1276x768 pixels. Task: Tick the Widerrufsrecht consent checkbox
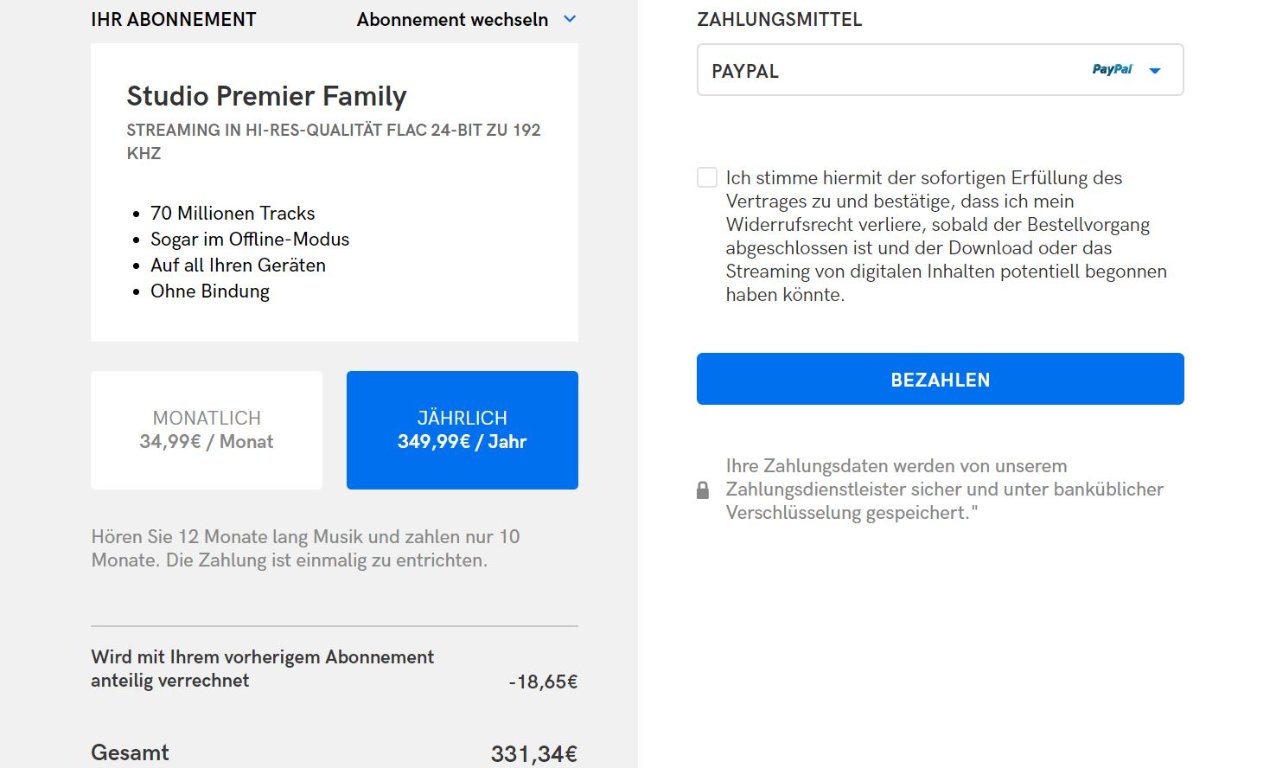click(707, 178)
